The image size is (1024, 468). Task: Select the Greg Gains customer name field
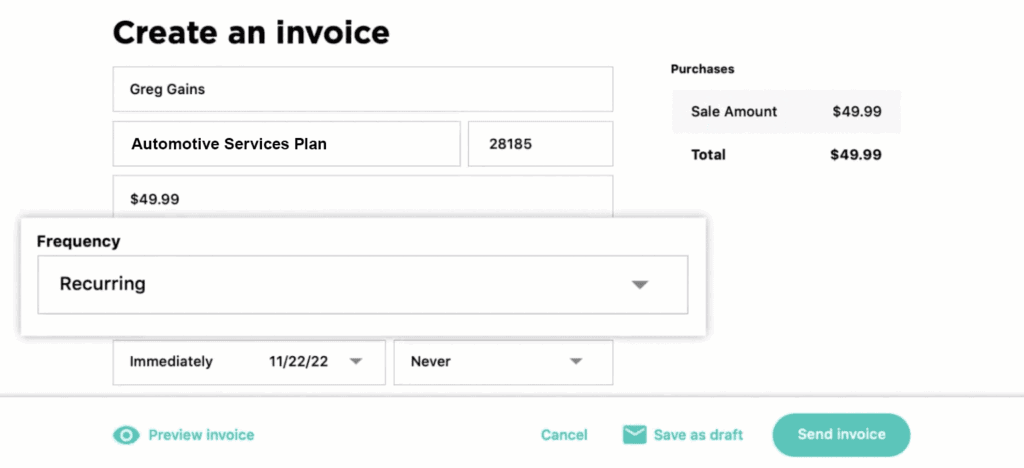[x=362, y=90]
